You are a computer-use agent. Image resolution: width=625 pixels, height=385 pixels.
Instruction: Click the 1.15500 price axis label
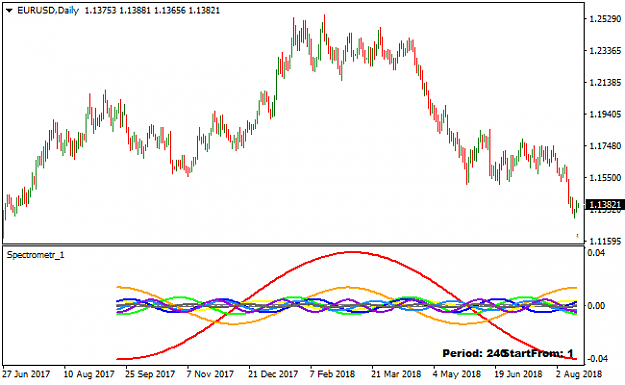click(x=605, y=178)
